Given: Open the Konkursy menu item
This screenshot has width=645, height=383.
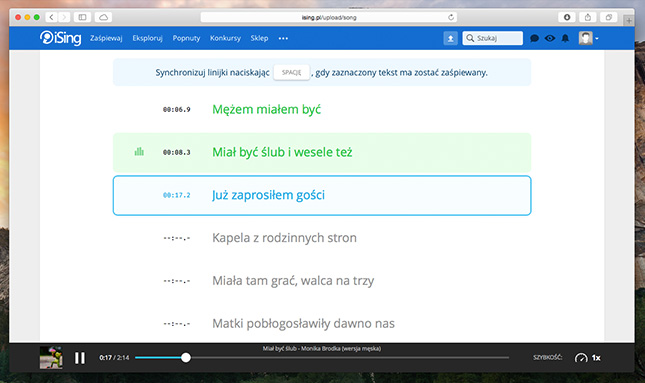Looking at the screenshot, I should click(x=225, y=38).
